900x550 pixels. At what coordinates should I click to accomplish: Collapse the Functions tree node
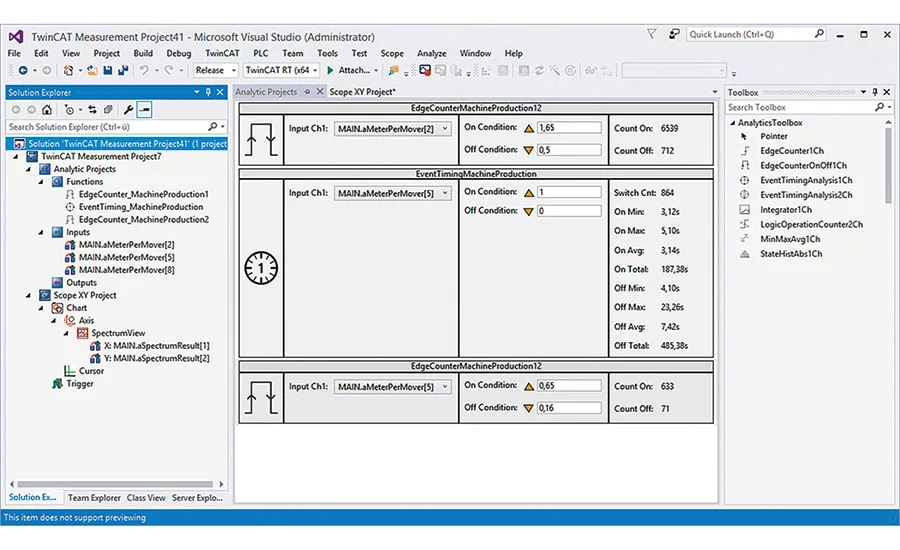pos(41,182)
